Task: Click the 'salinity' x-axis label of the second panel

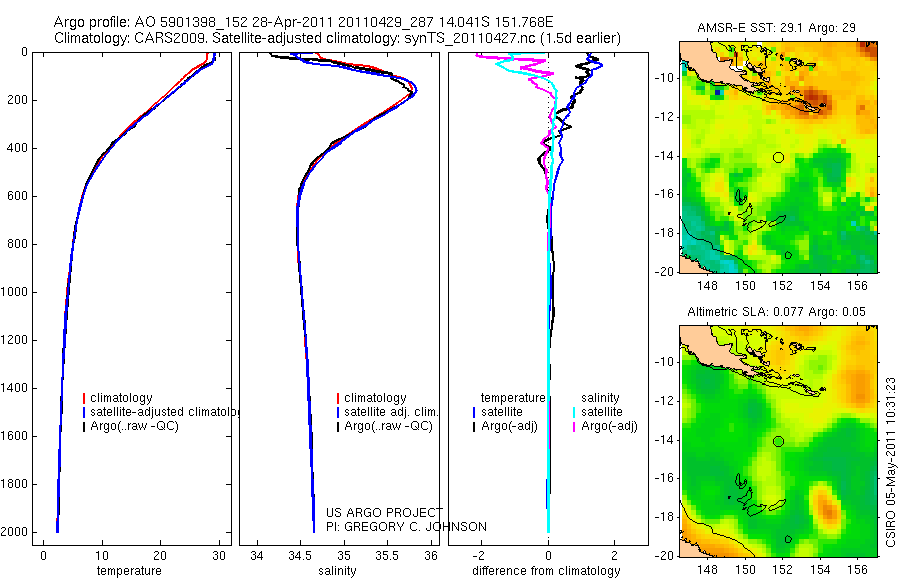Action: coord(337,571)
